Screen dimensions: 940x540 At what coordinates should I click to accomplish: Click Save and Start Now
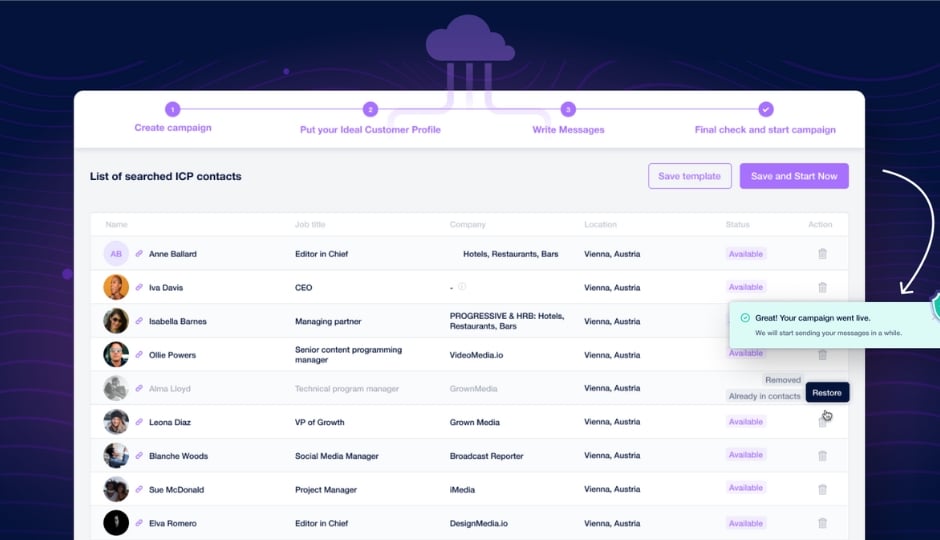coord(794,176)
